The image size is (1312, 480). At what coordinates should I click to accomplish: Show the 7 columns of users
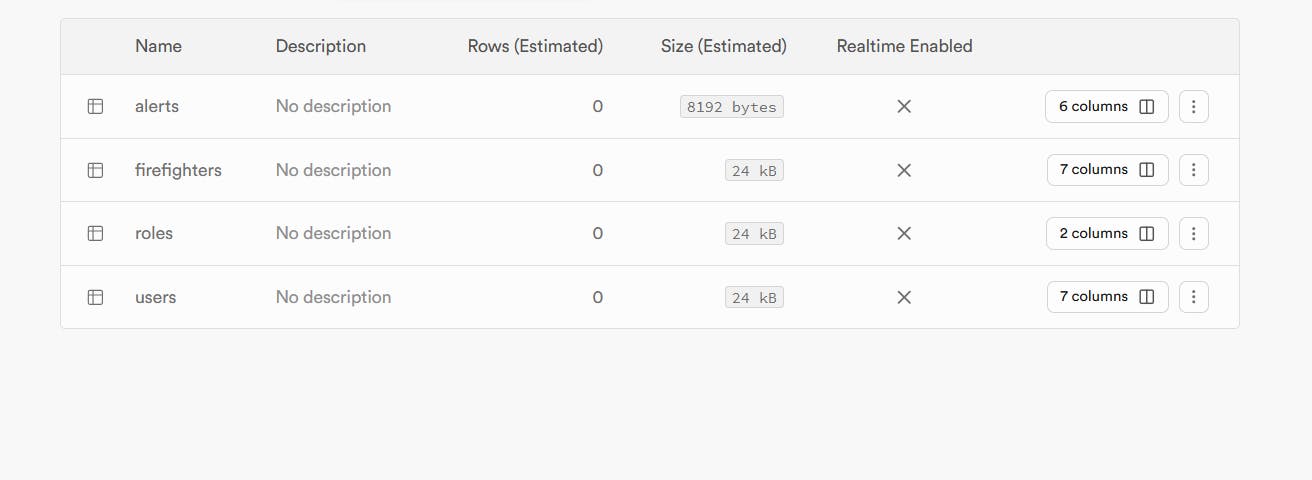[1107, 297]
